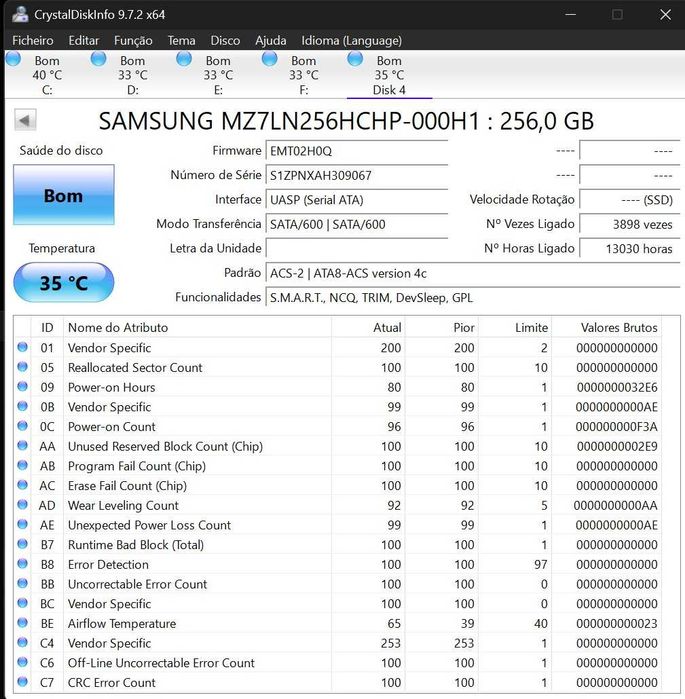Click status dot for Power-on Hours
This screenshot has height=699, width=685.
[22, 386]
